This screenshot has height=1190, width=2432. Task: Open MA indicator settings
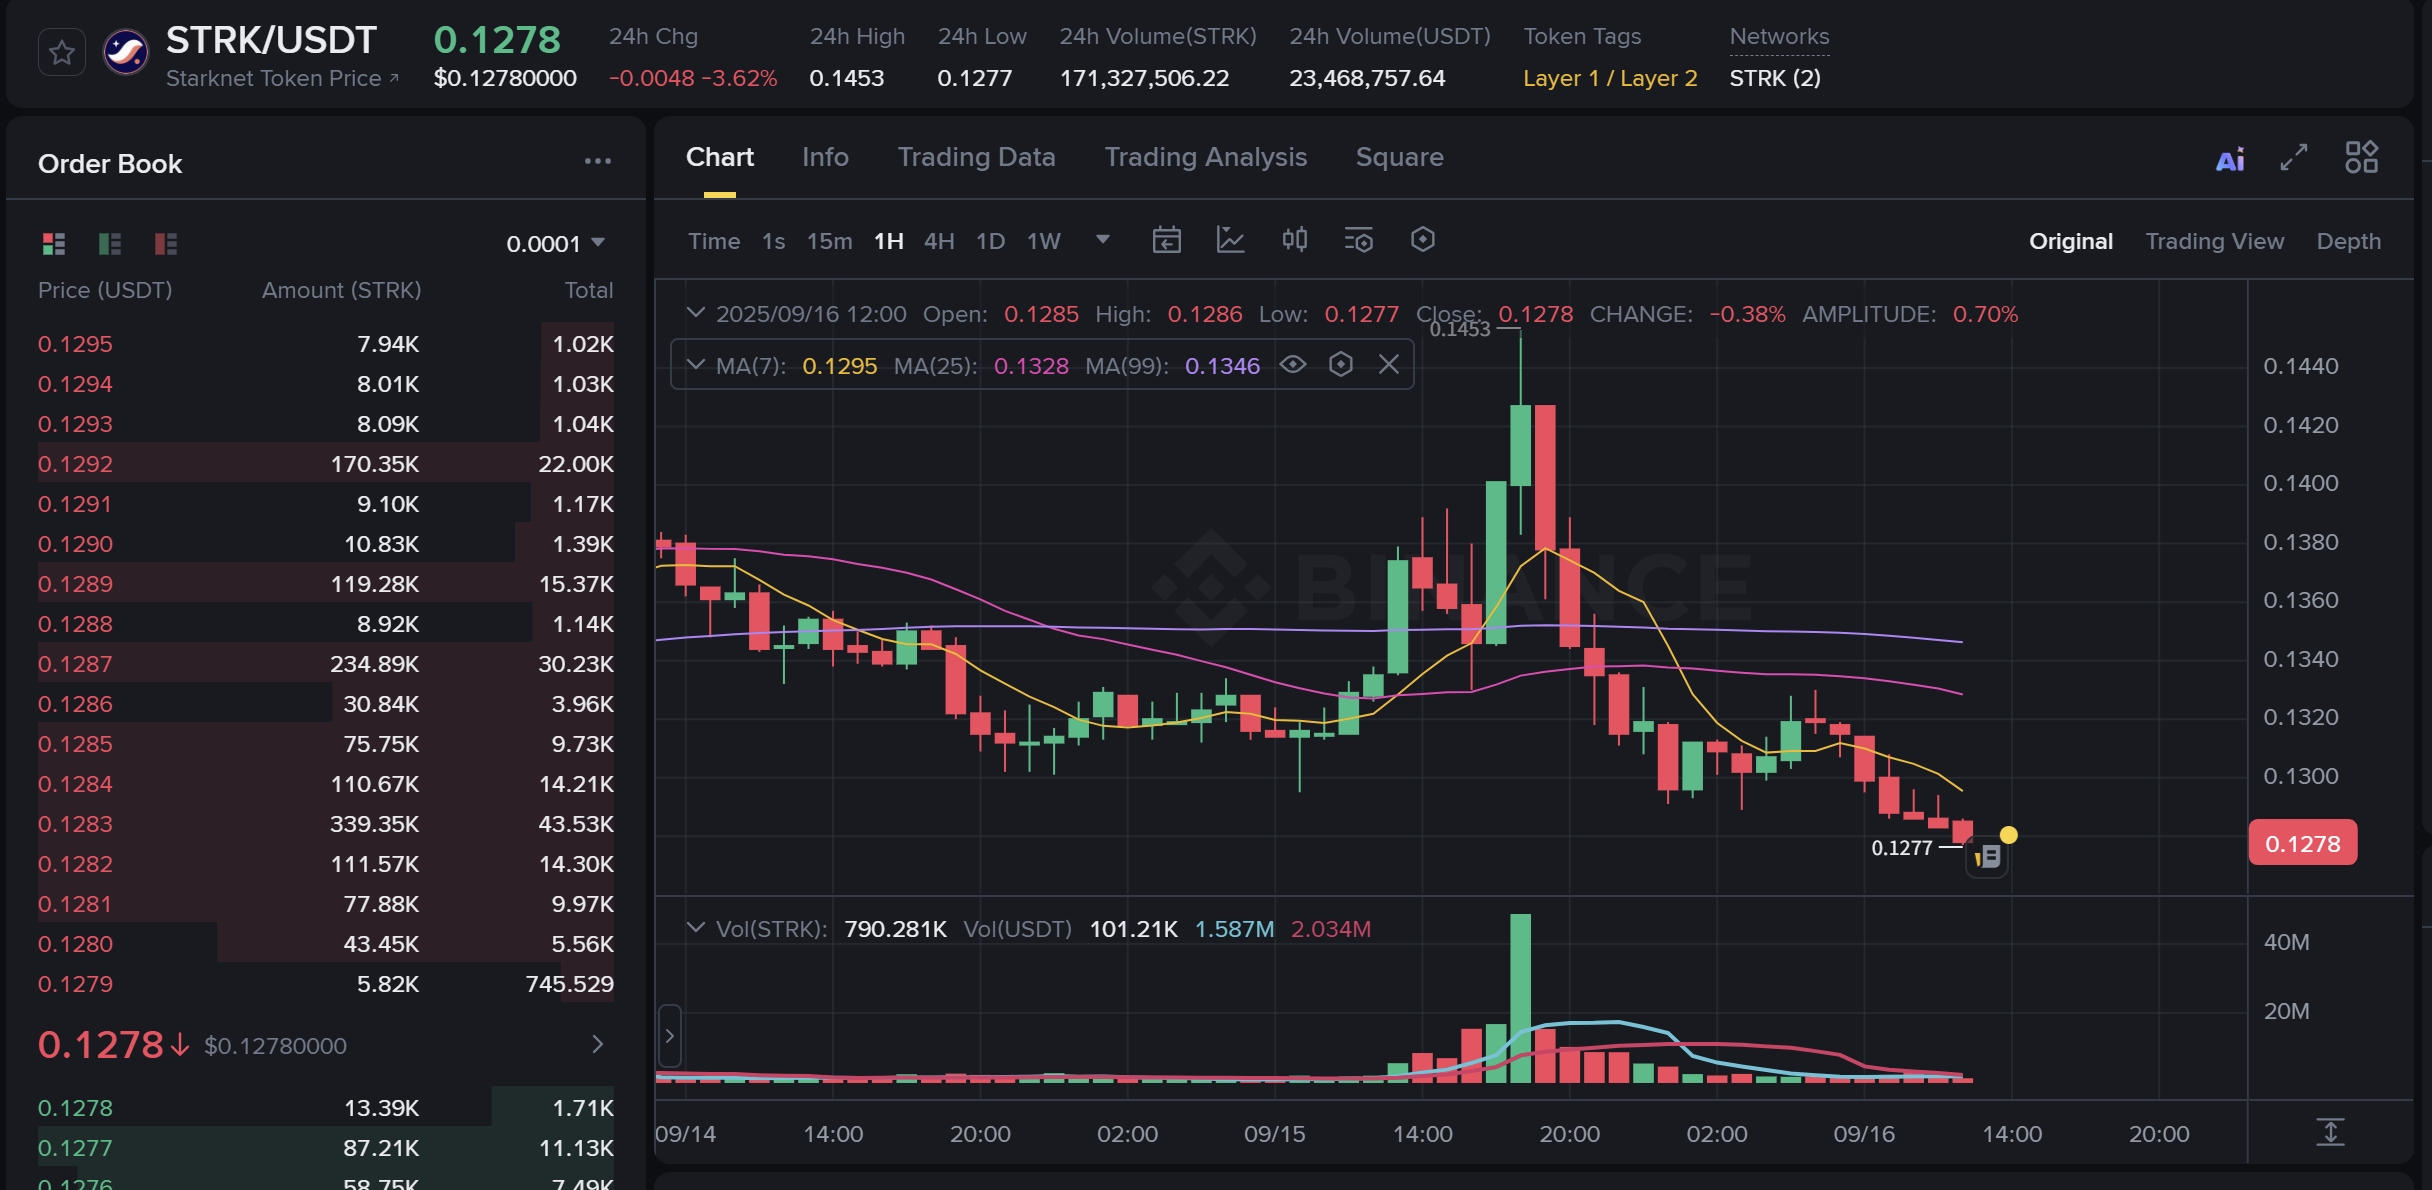coord(1341,365)
